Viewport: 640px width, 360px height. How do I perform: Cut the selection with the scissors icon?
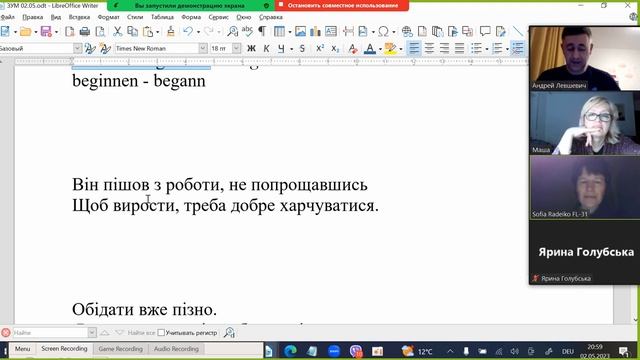point(118,31)
